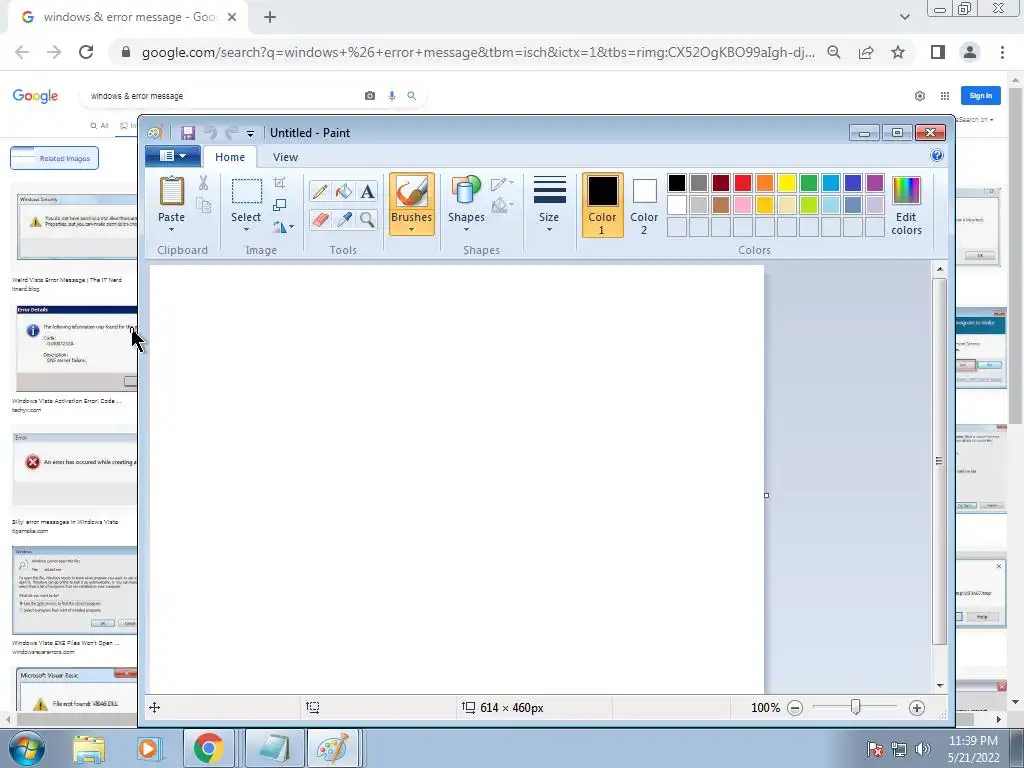Click the Crop icon in Image group

[280, 183]
